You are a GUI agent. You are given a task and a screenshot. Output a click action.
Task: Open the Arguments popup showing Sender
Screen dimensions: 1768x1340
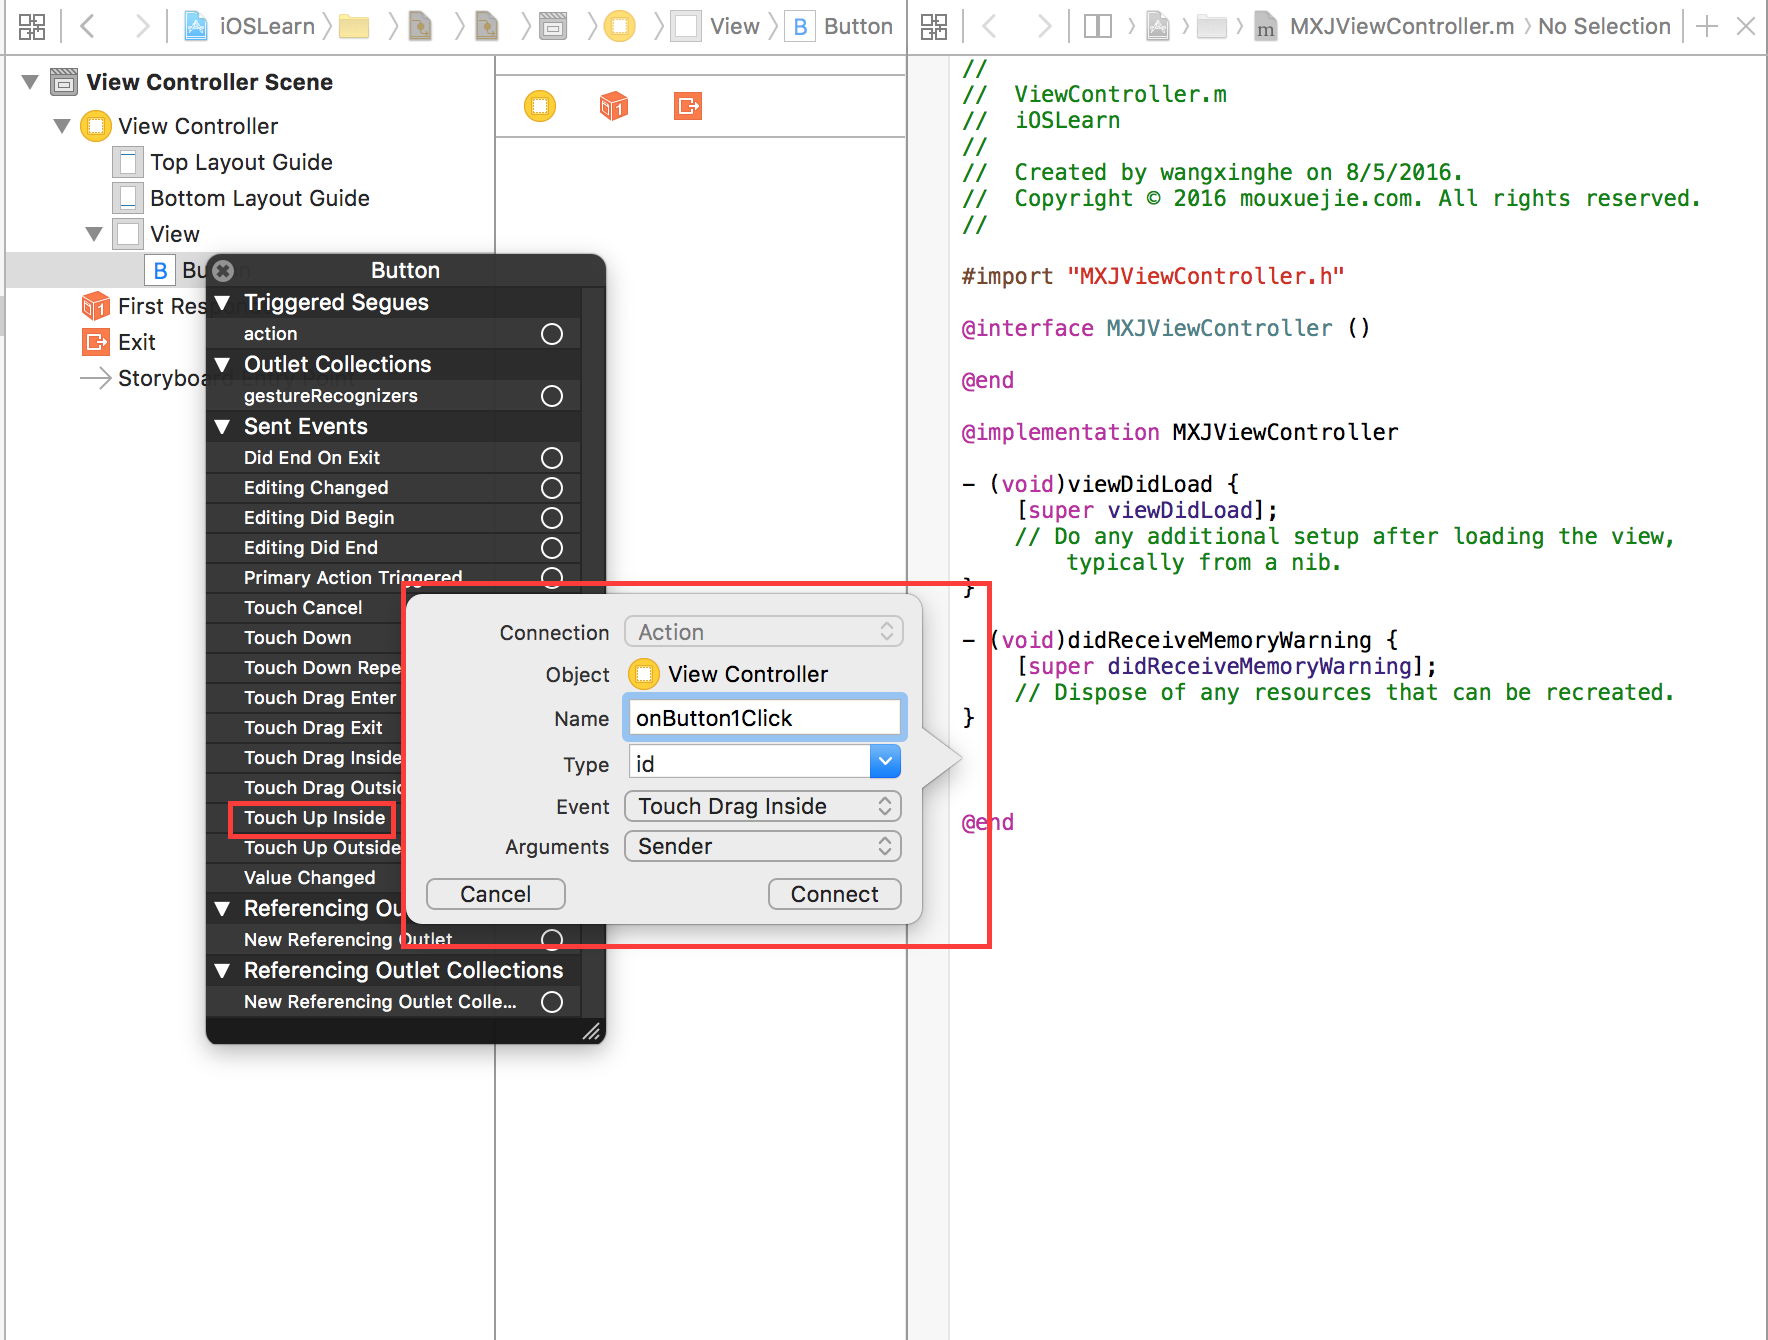coord(763,846)
